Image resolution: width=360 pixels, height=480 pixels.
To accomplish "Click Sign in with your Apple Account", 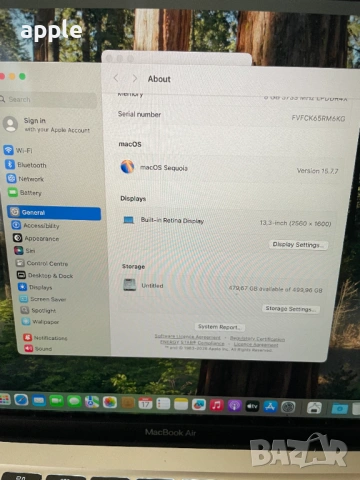I will 47,125.
